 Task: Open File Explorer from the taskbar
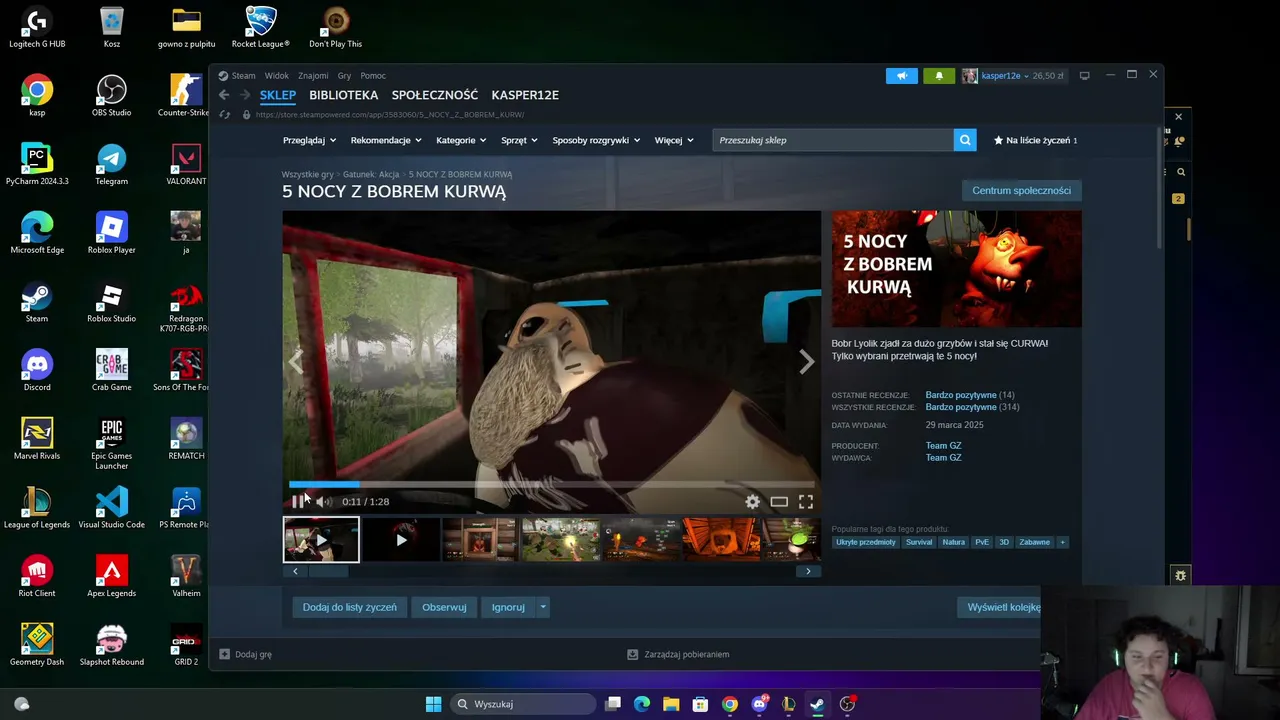coord(671,704)
